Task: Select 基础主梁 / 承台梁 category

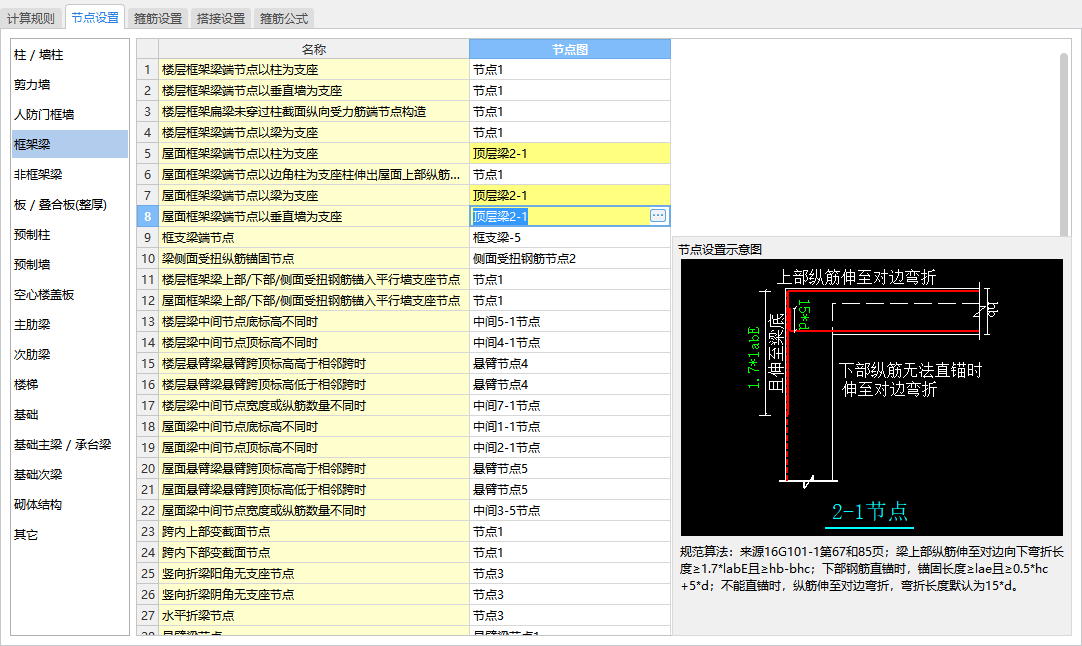Action: click(x=70, y=444)
